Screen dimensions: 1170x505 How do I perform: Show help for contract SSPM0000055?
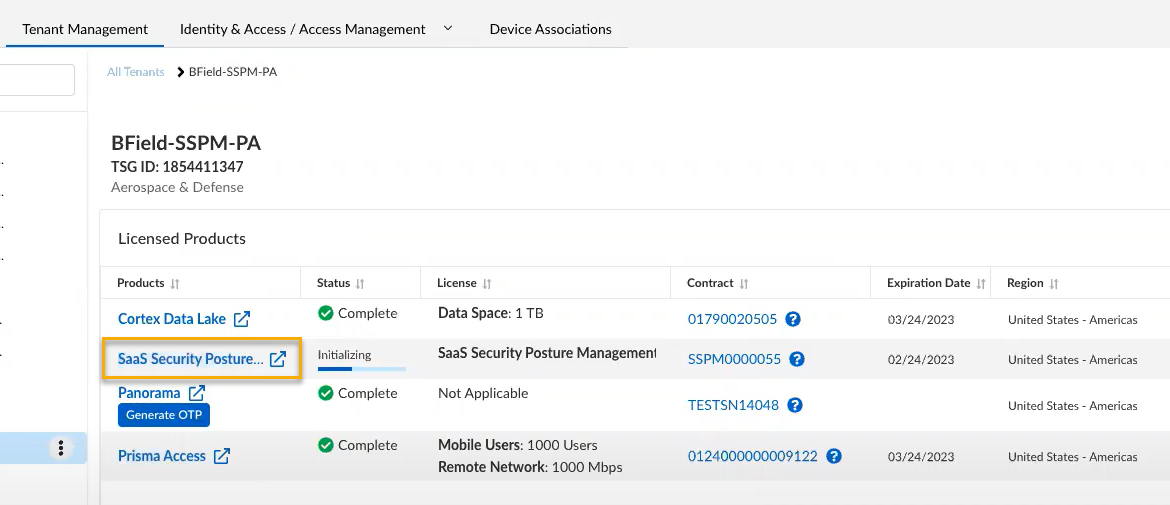pyautogui.click(x=797, y=359)
